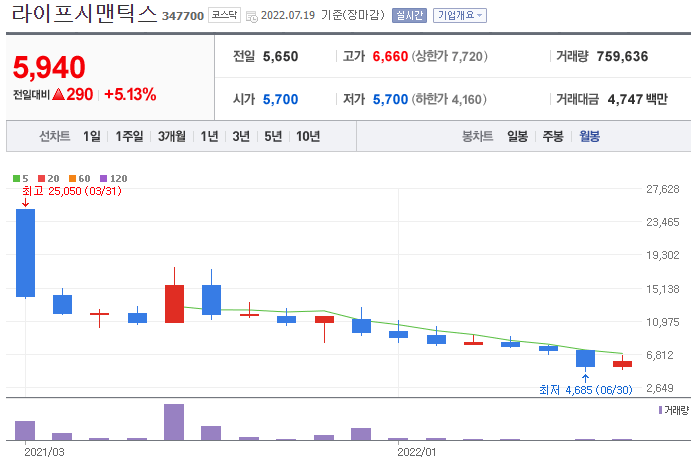Click the purple 거래량 volume legend marker
Image resolution: width=691 pixels, height=463 pixels.
(x=660, y=410)
